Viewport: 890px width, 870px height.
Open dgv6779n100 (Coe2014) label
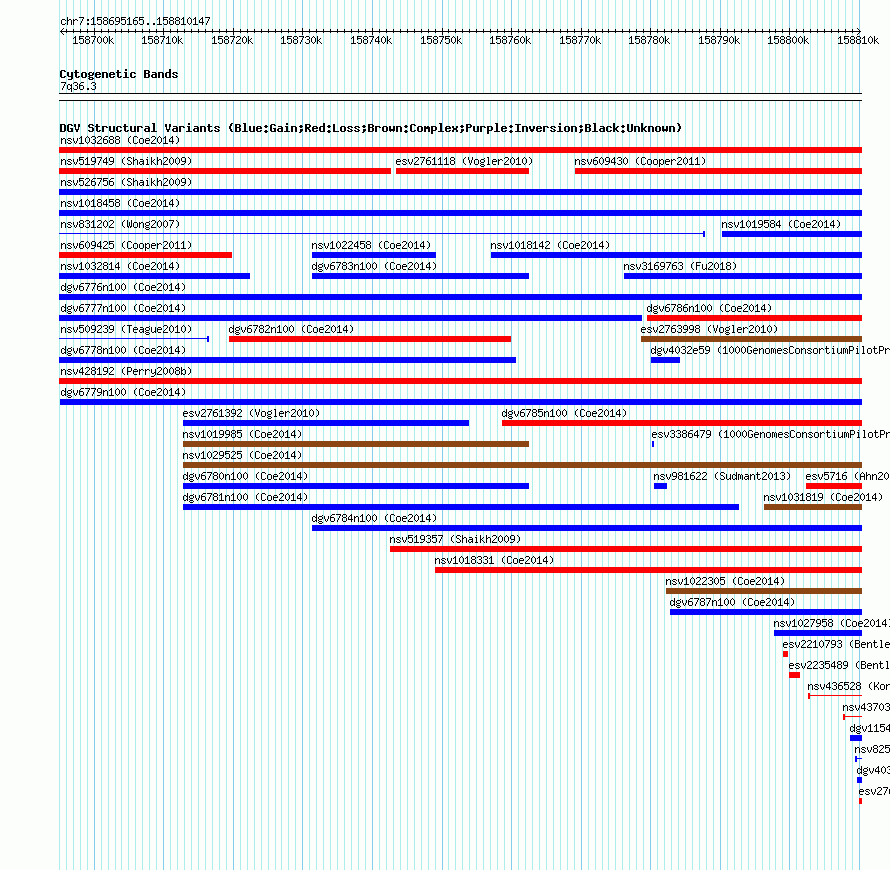tap(123, 392)
